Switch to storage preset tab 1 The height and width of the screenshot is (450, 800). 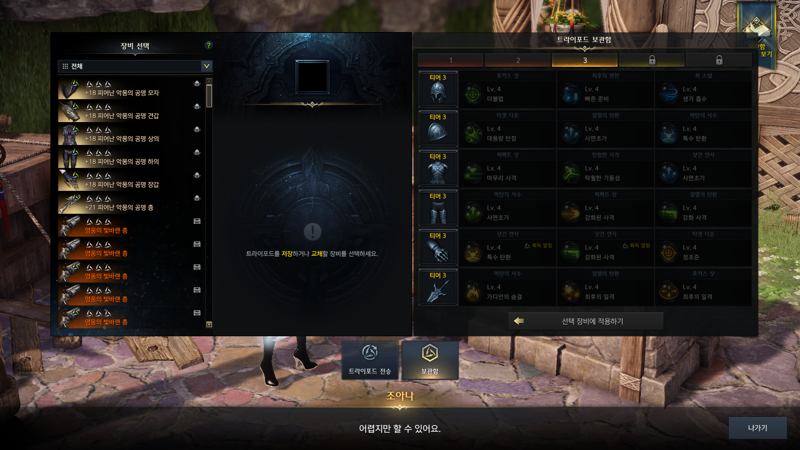pos(451,60)
